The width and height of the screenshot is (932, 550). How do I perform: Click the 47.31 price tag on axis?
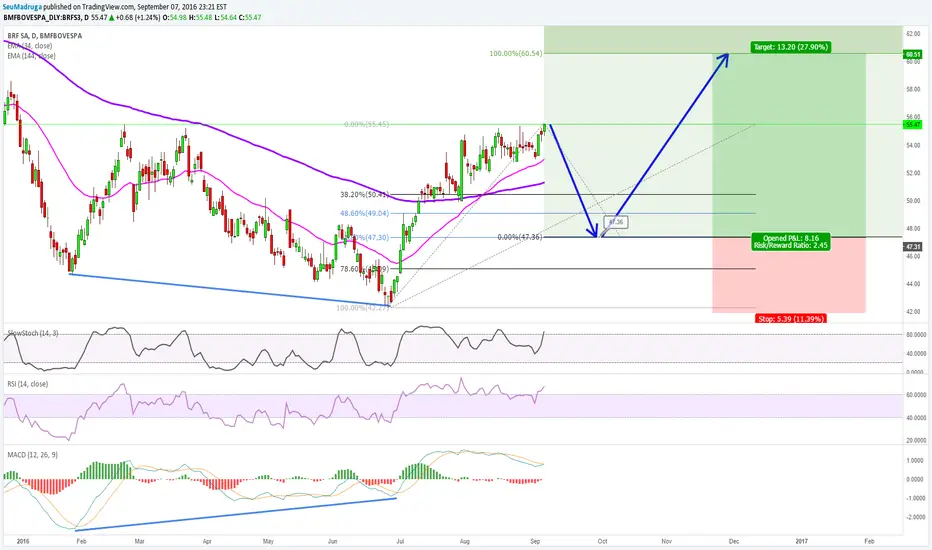(x=912, y=246)
